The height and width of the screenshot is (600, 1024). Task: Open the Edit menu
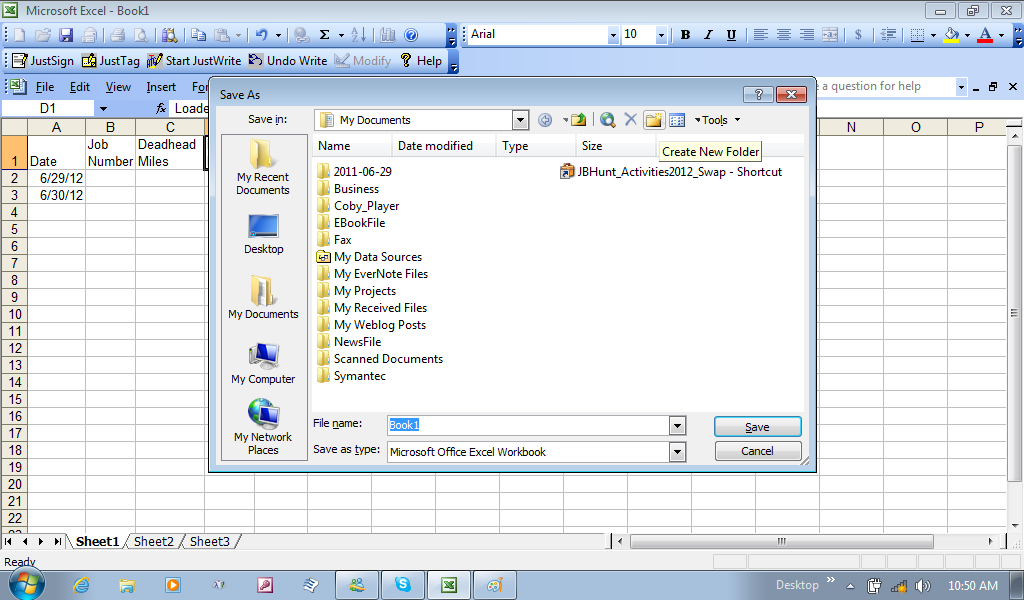80,87
